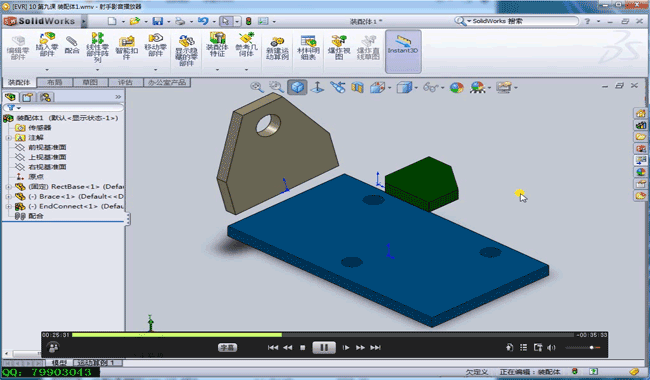
Task: Click the Smart Fasteners (智能扣件) icon
Action: (x=126, y=47)
